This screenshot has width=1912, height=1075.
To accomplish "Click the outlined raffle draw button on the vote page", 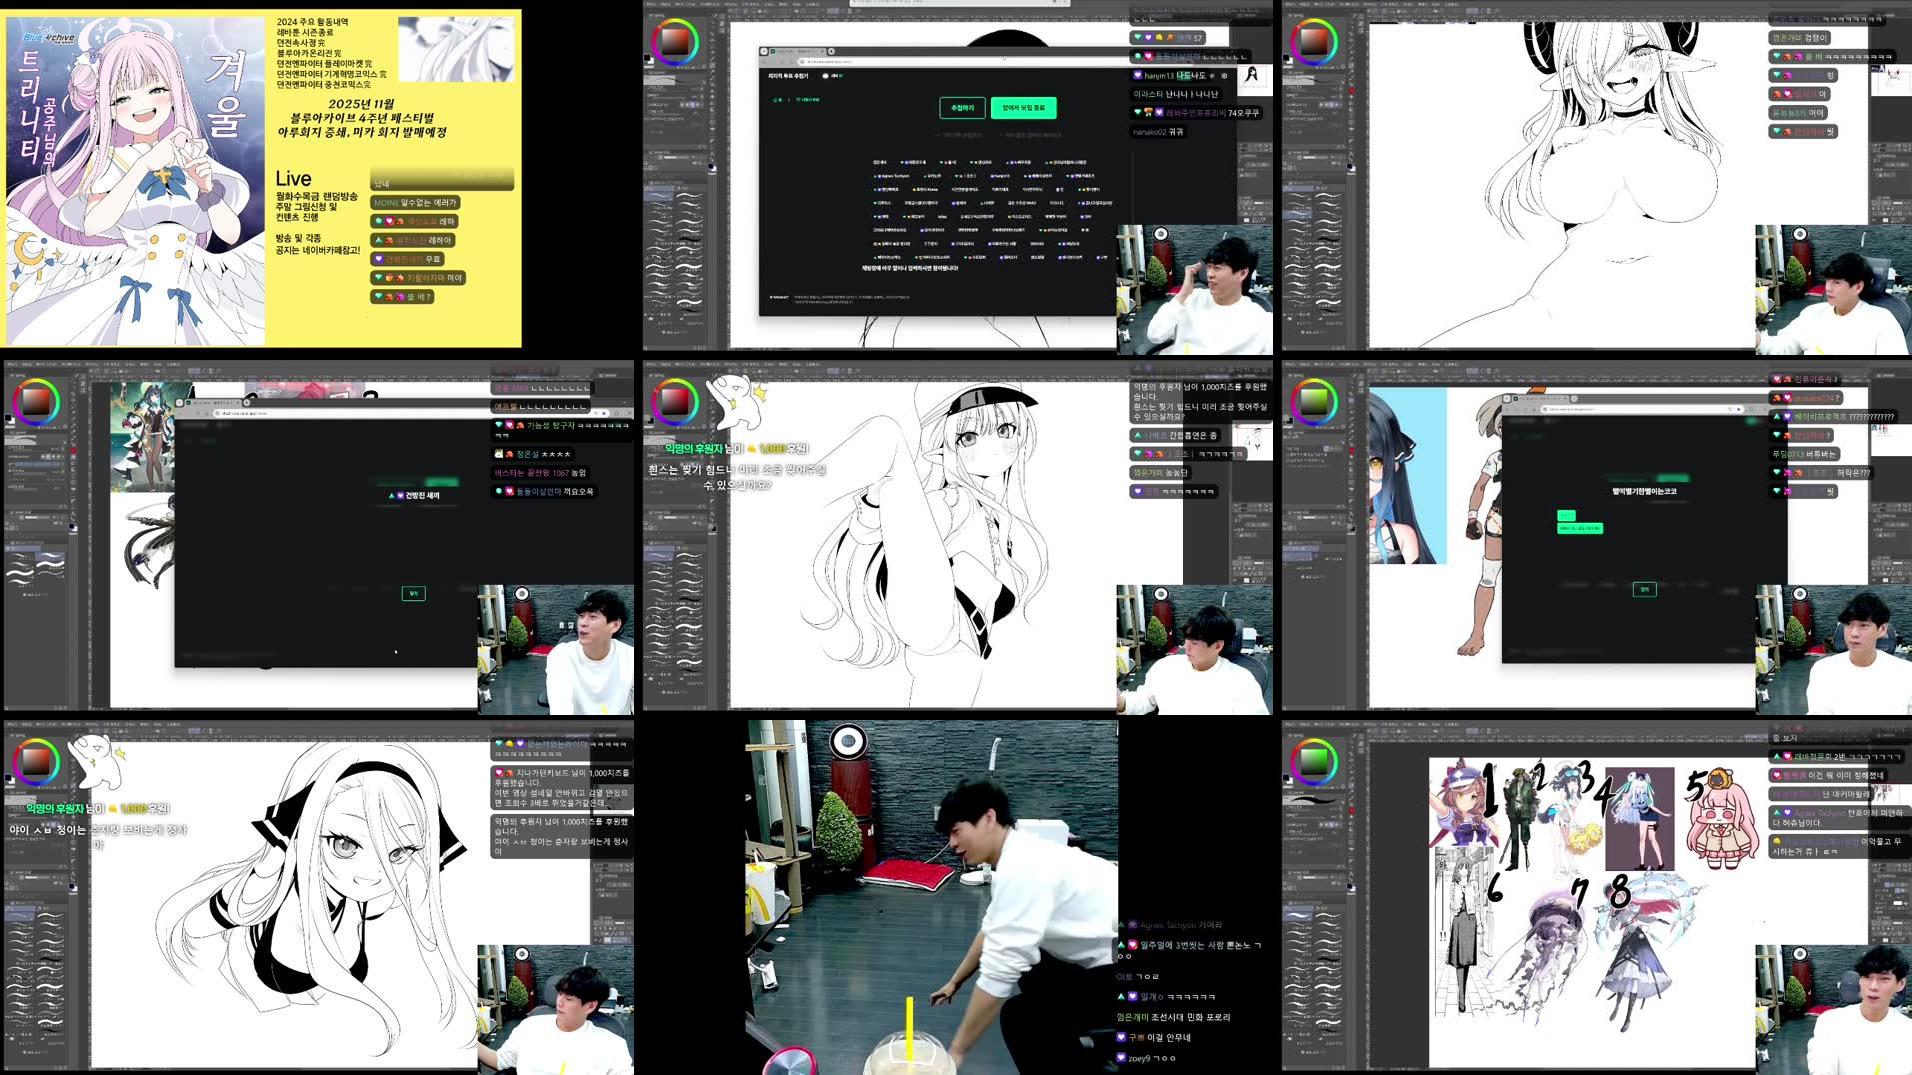I will coord(961,108).
